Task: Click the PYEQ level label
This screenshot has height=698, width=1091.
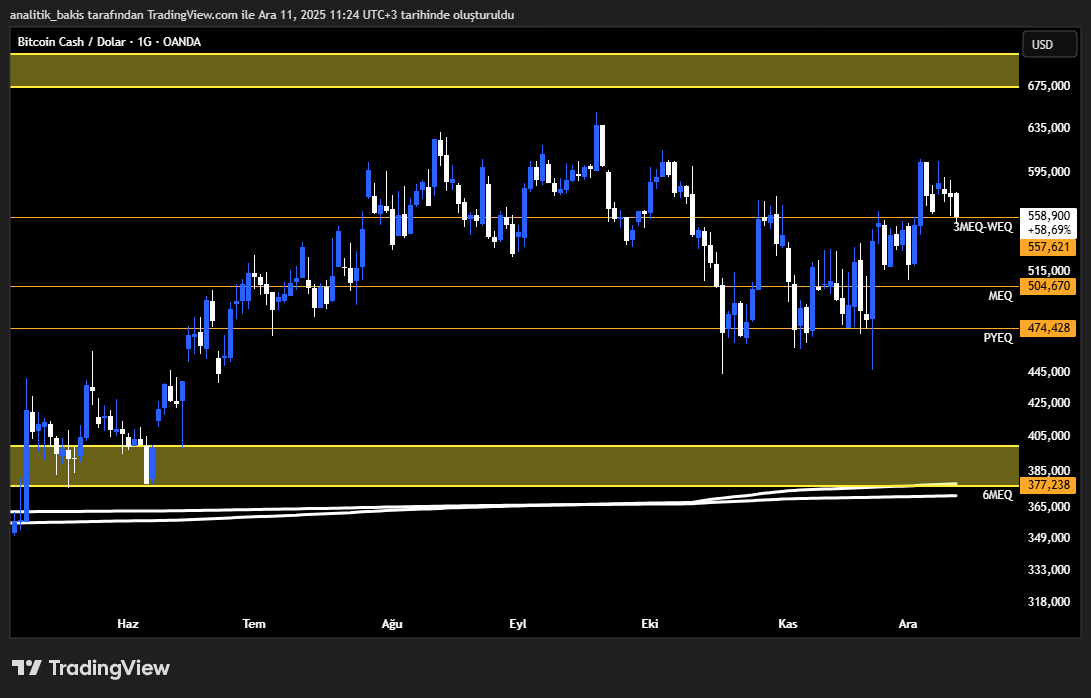Action: coord(998,338)
